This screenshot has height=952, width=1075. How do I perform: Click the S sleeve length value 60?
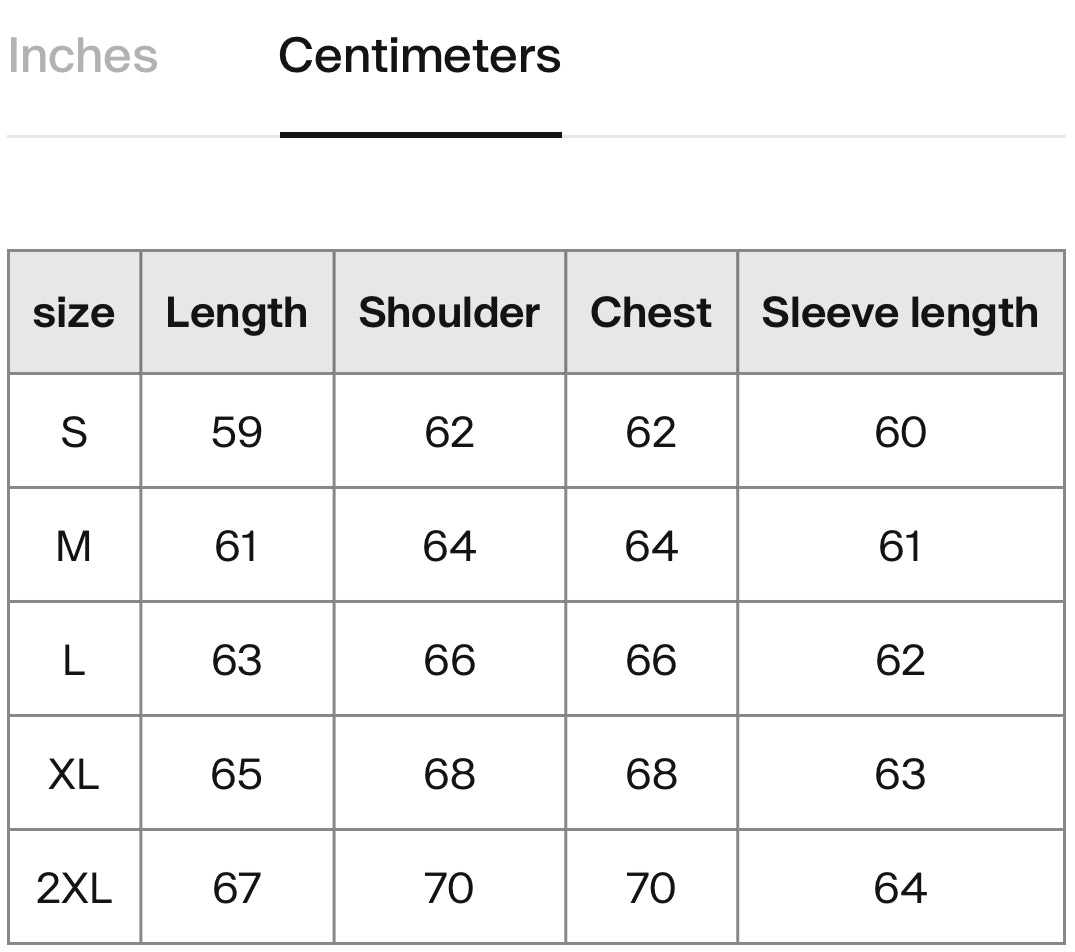pyautogui.click(x=900, y=432)
